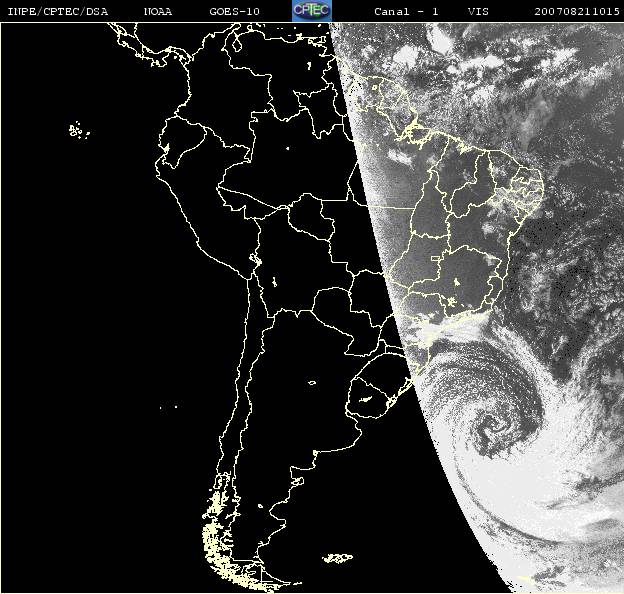
Task: Click the CPTEC logo in header
Action: (312, 11)
